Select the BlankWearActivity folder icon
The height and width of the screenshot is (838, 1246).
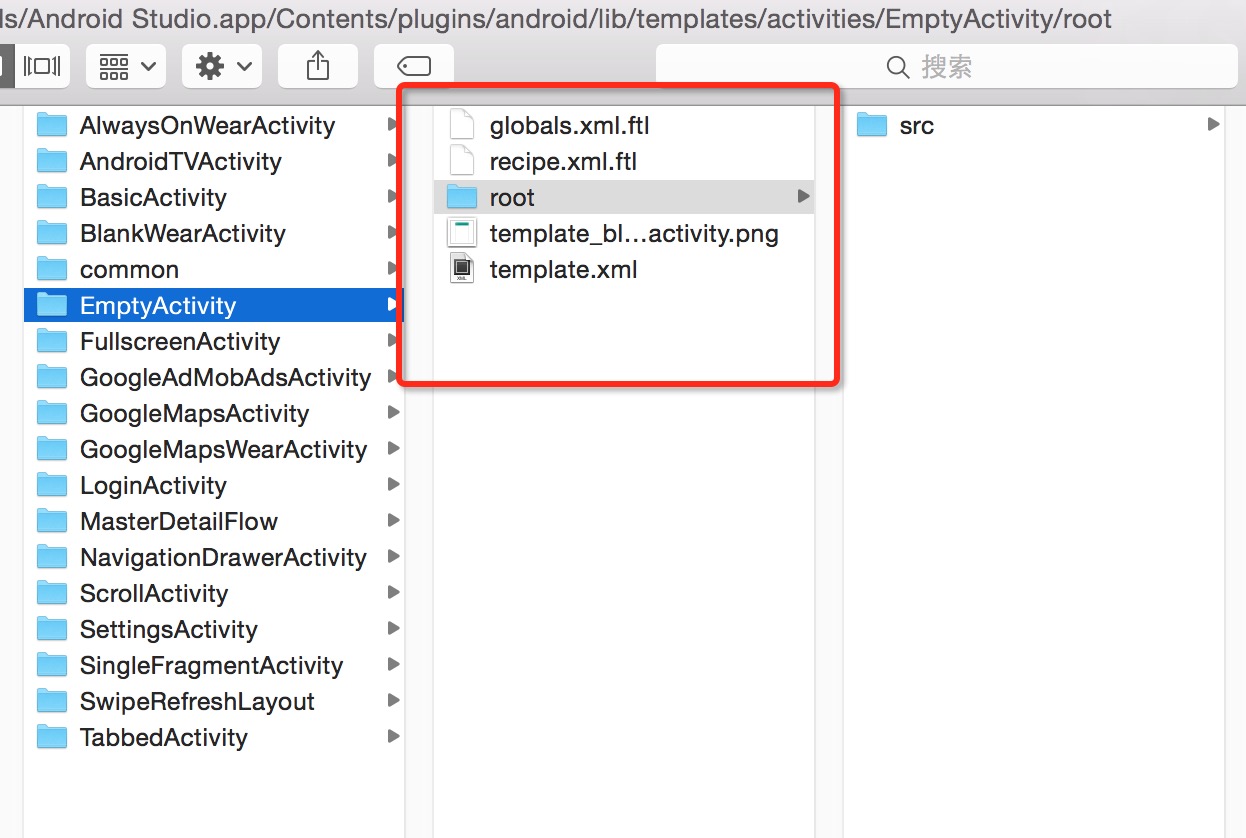tap(52, 233)
